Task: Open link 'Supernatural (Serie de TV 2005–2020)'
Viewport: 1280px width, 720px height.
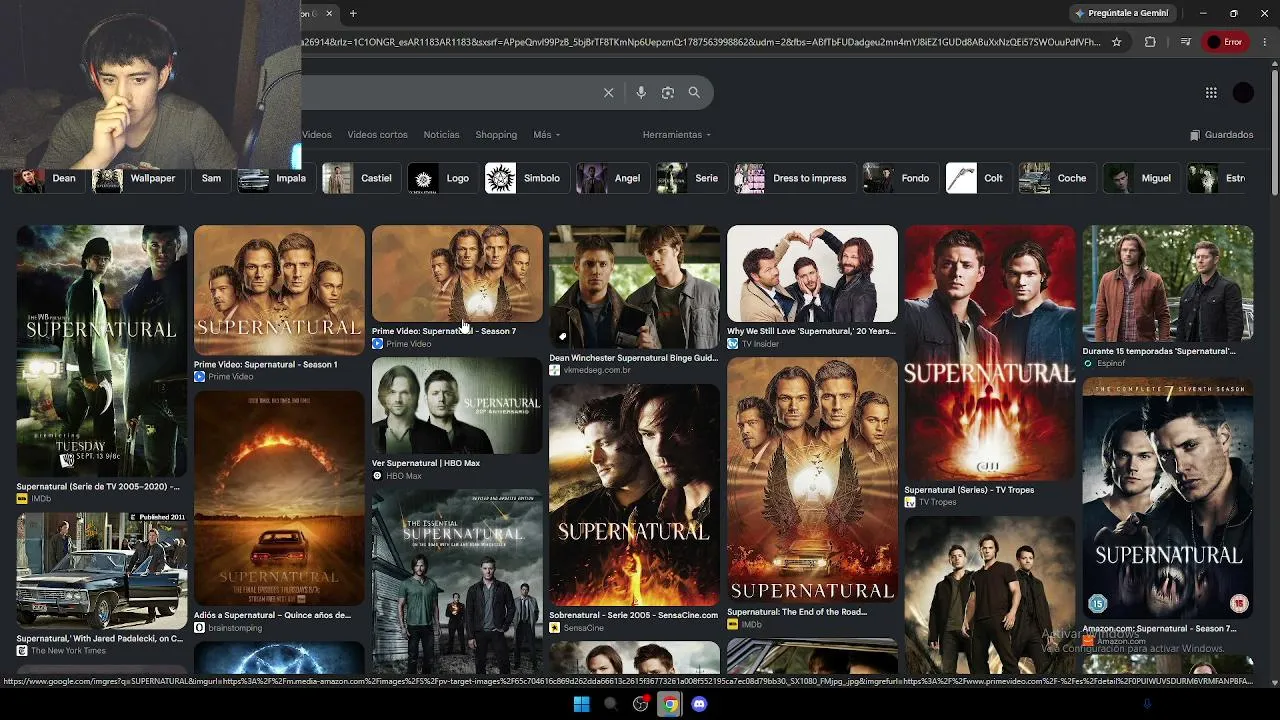Action: (98, 487)
